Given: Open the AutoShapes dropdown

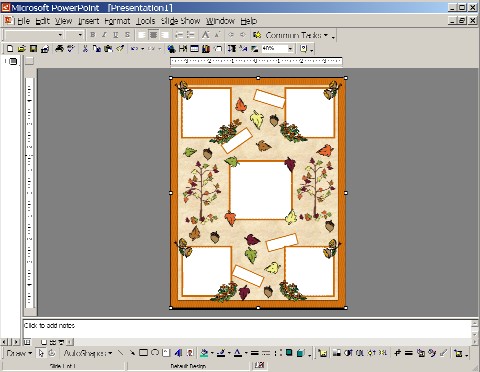Looking at the screenshot, I should tap(88, 353).
